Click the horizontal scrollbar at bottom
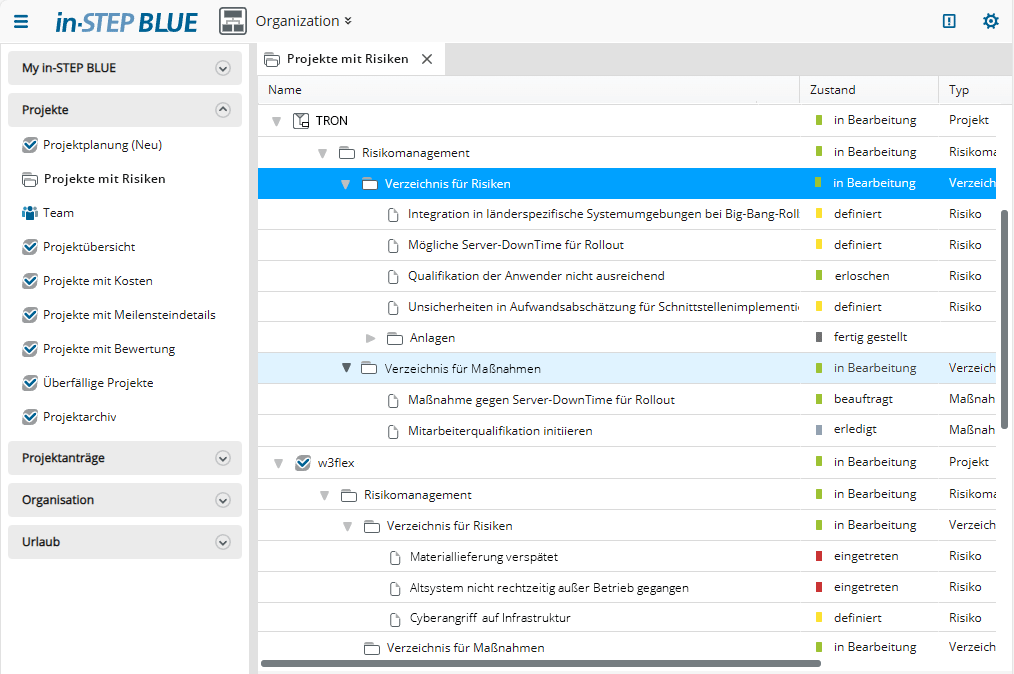The width and height of the screenshot is (1014, 674). click(540, 663)
